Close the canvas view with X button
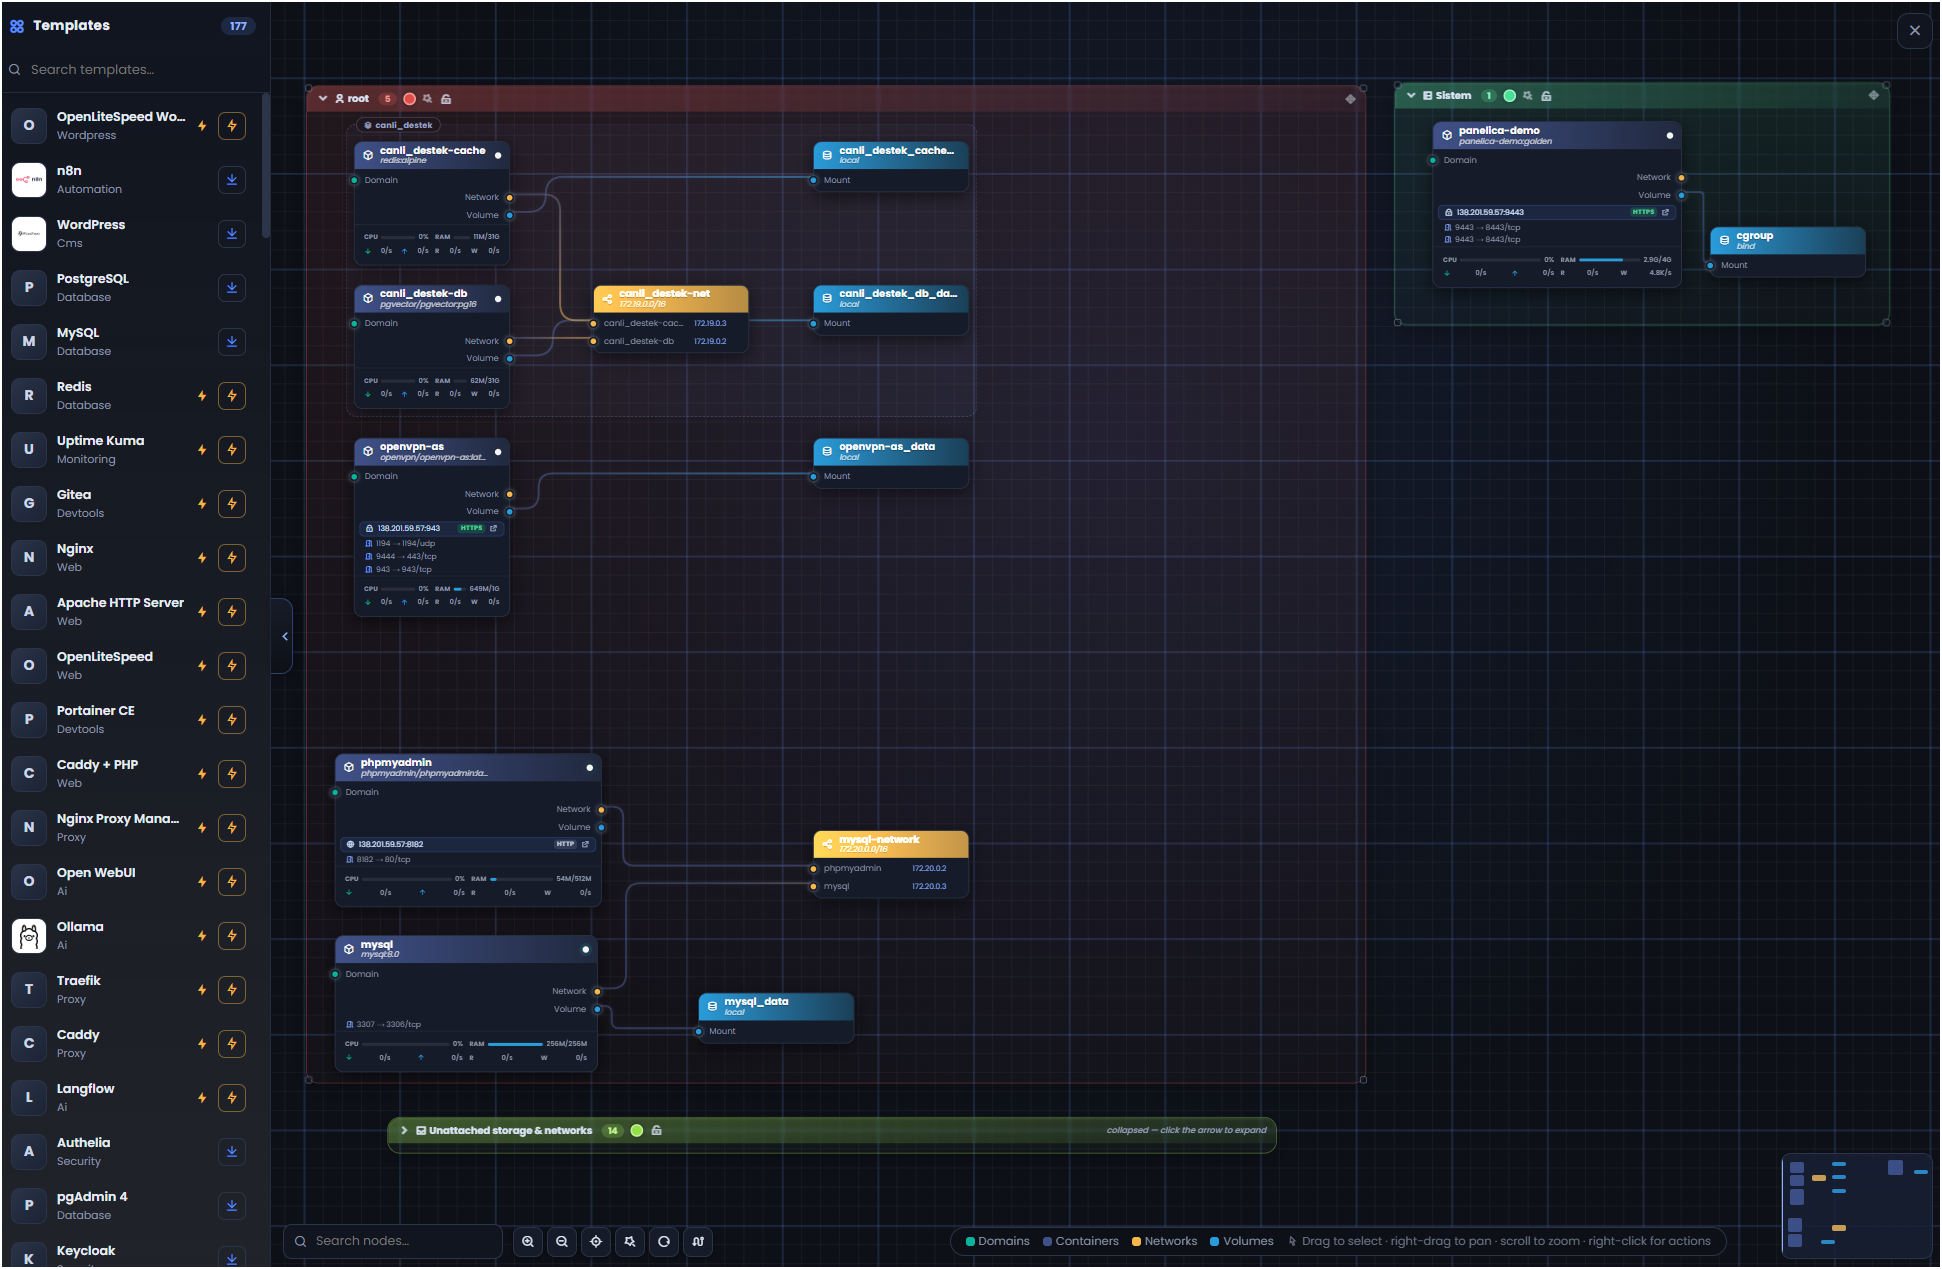1942x1269 pixels. click(x=1915, y=30)
